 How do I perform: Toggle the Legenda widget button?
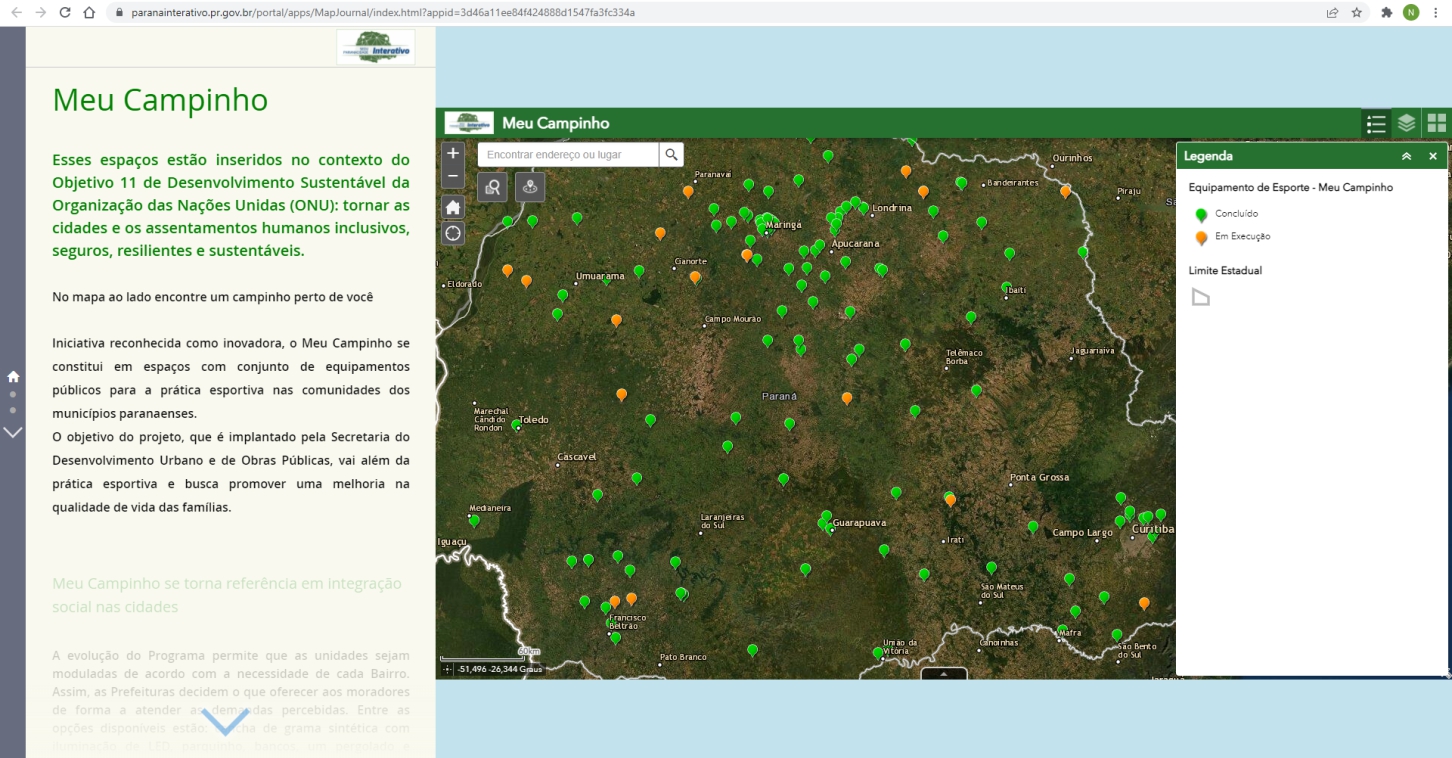coord(1376,123)
